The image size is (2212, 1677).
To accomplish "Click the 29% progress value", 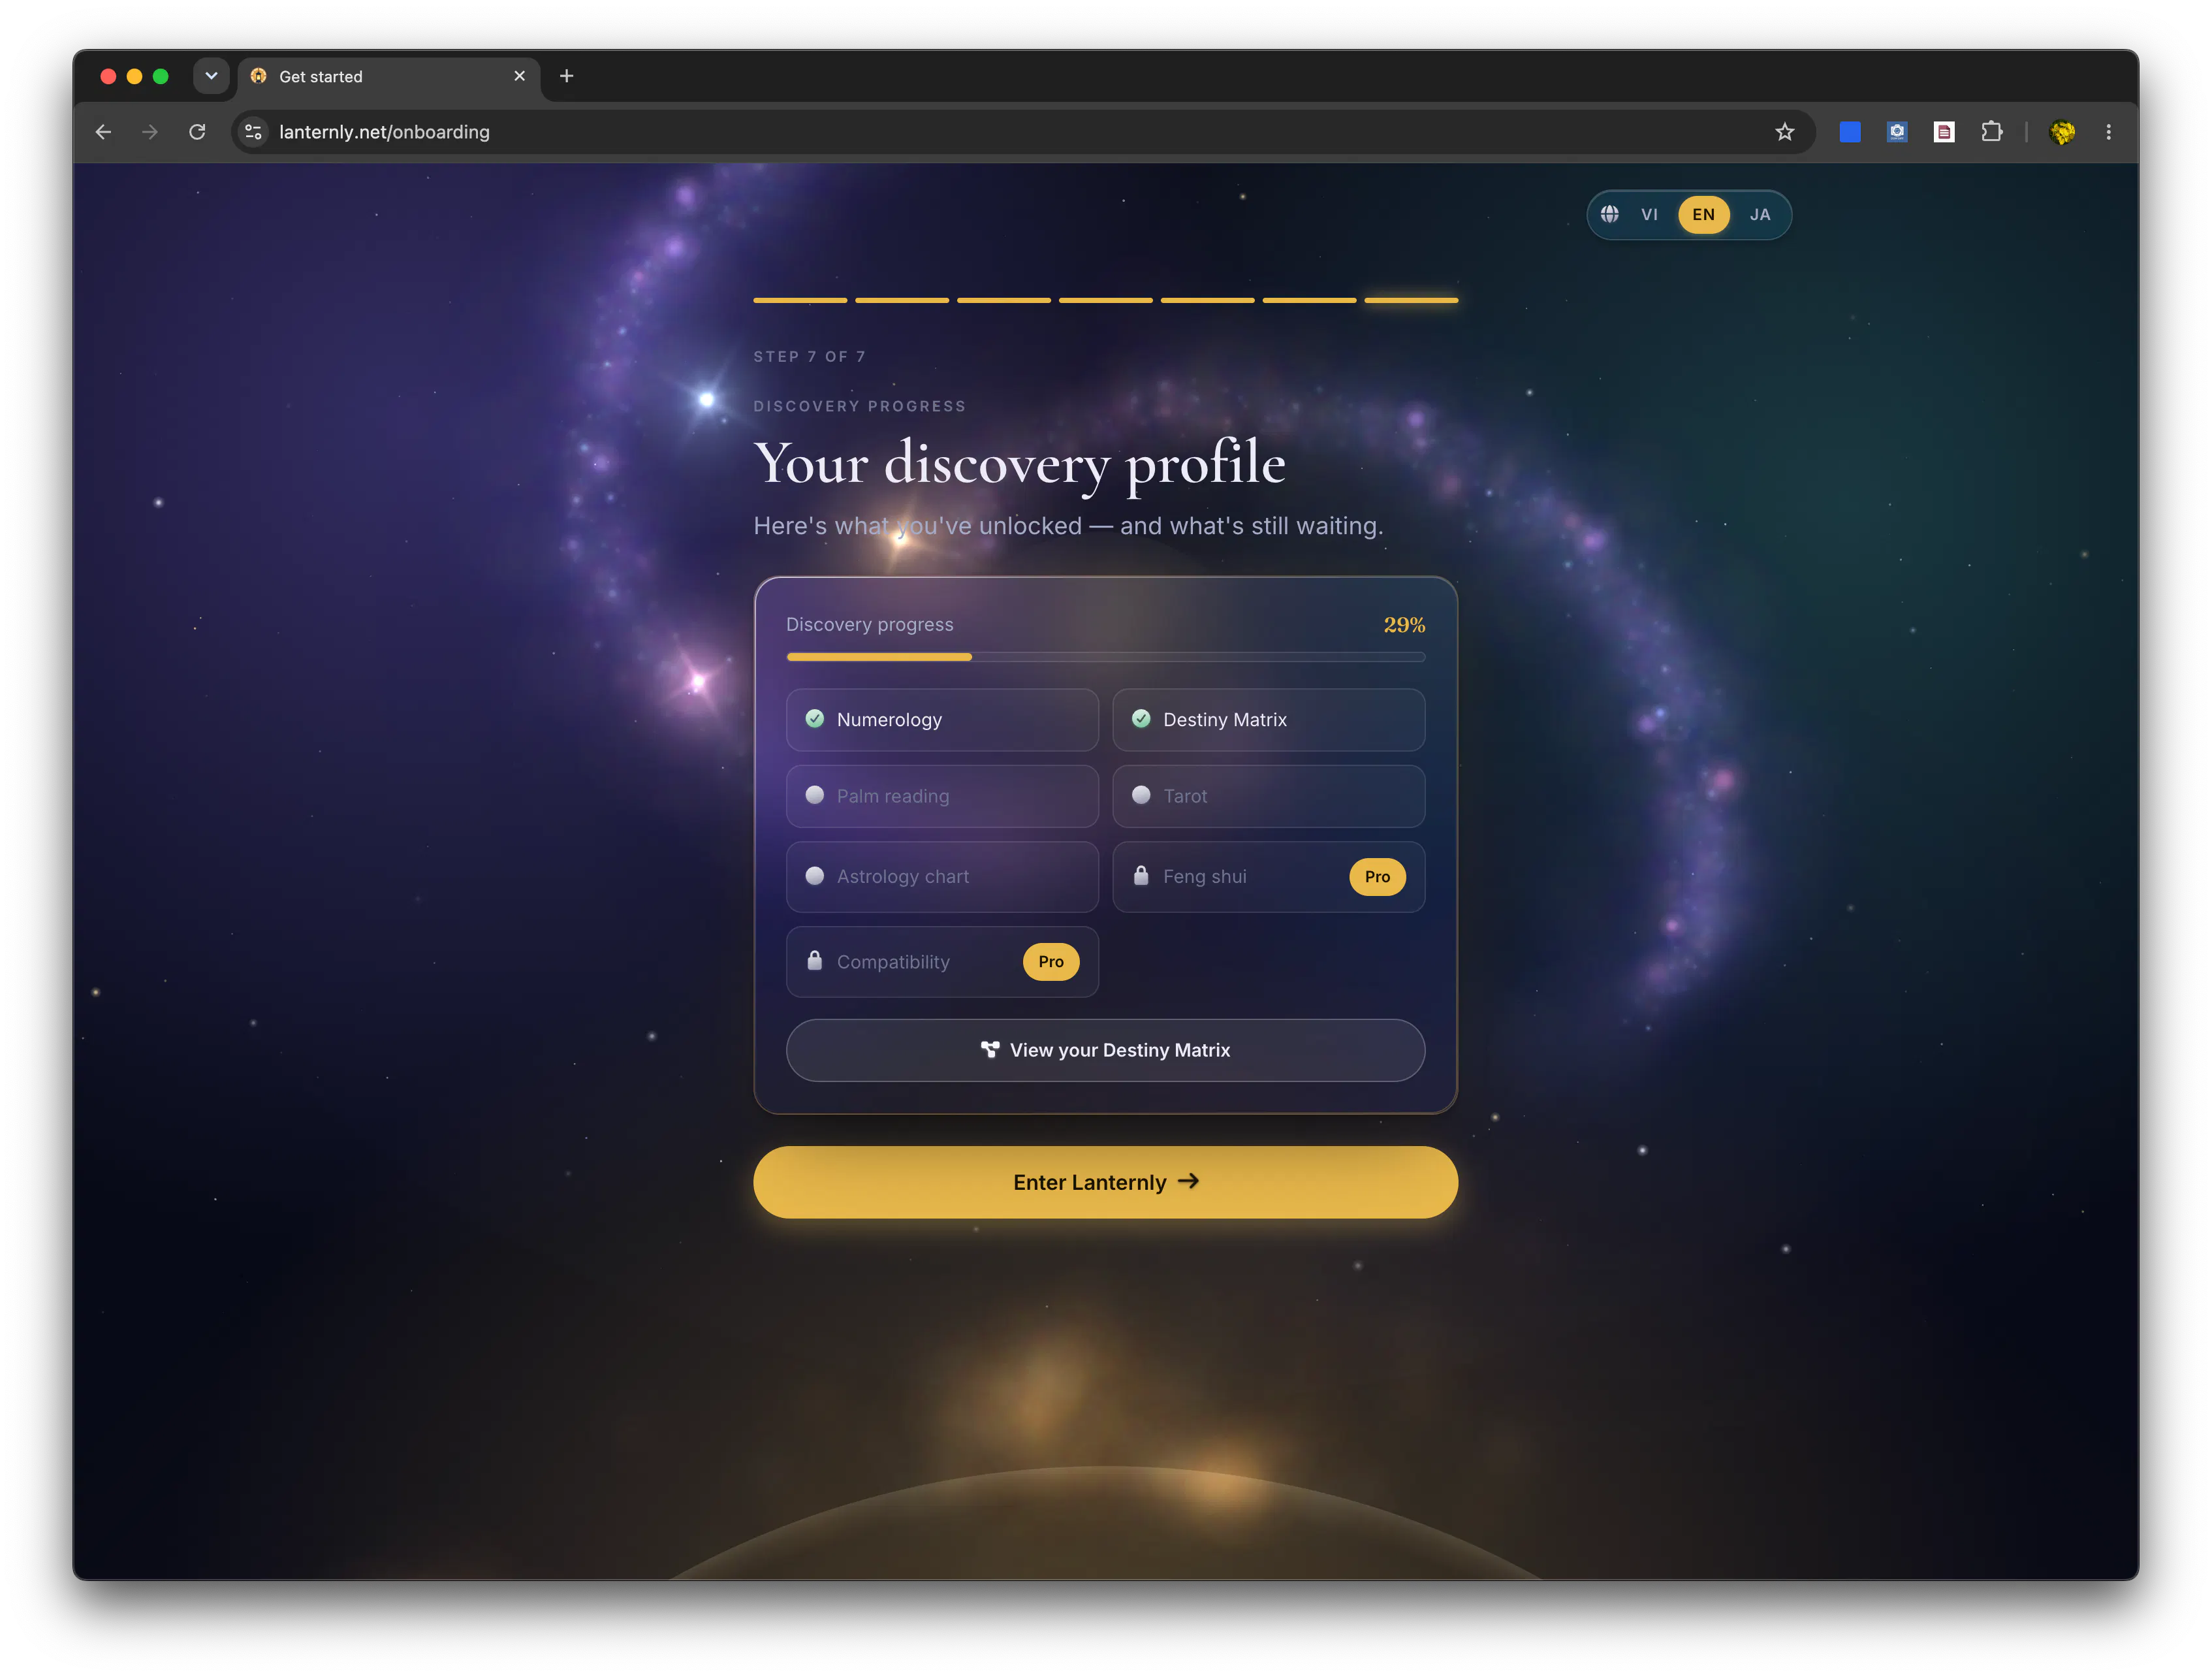I will point(1404,625).
